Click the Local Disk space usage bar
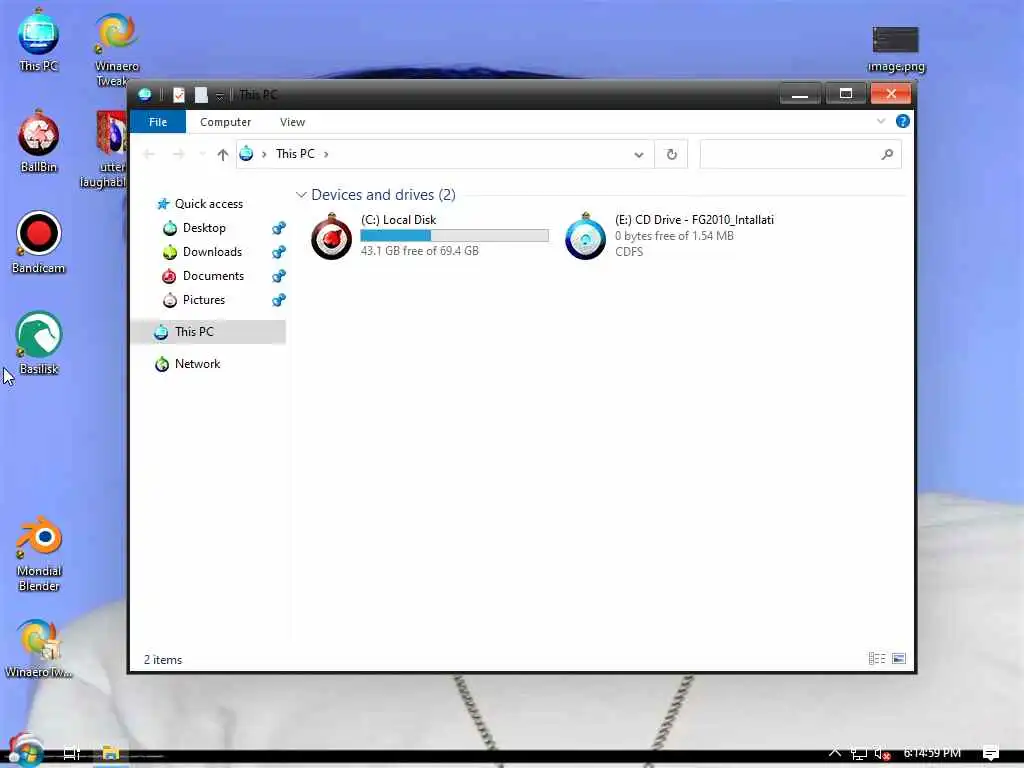The width and height of the screenshot is (1024, 768). click(x=455, y=236)
